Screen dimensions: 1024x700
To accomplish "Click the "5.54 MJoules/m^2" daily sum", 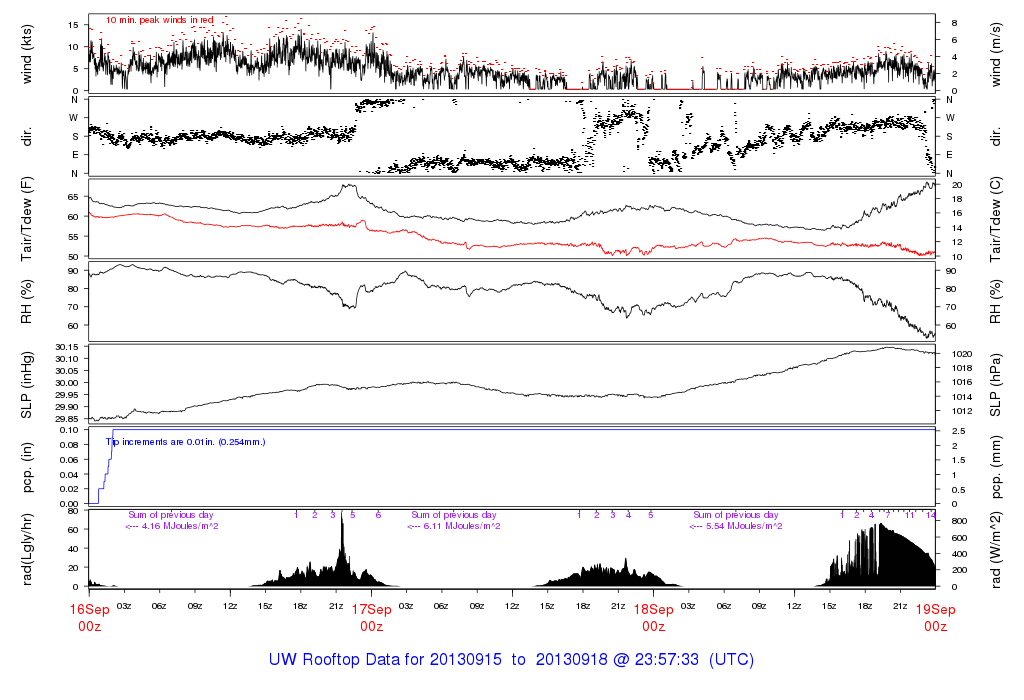I will click(744, 526).
